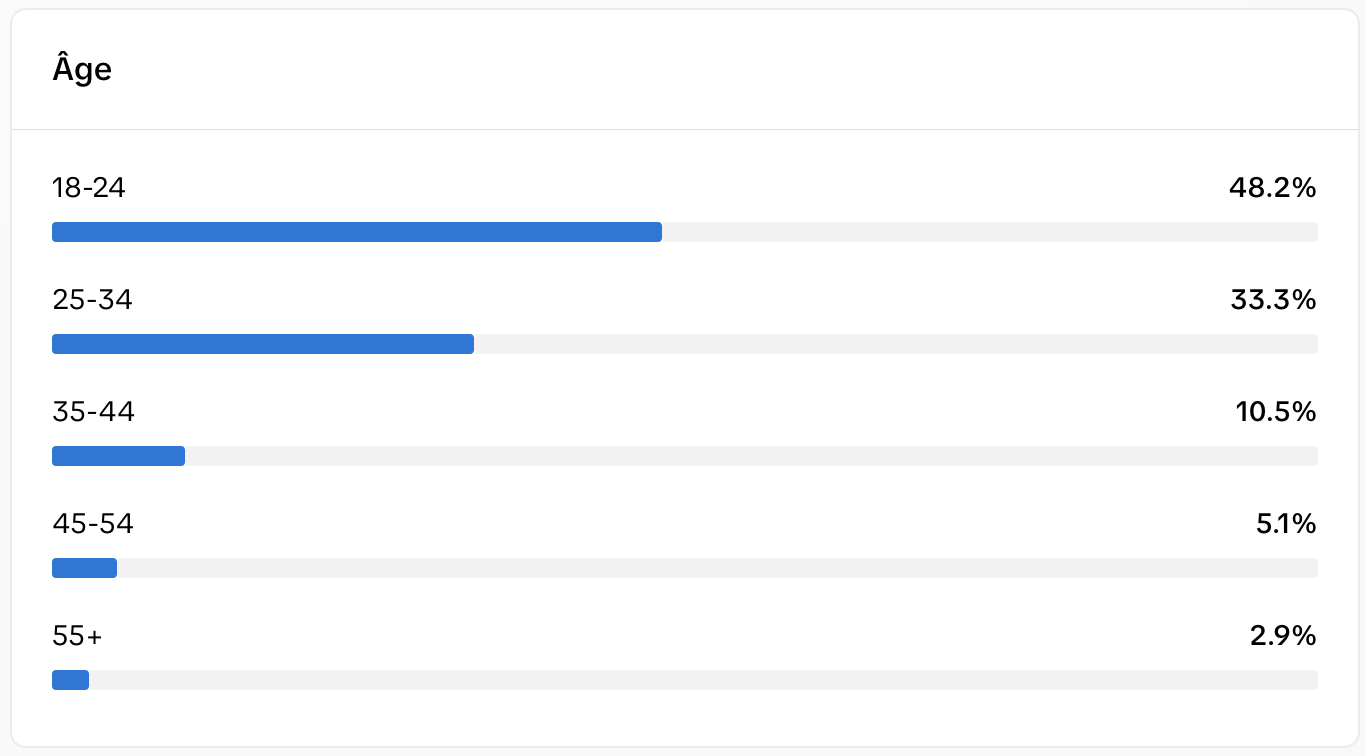
Task: Click the gray track of the 55+ bar
Action: pos(703,680)
